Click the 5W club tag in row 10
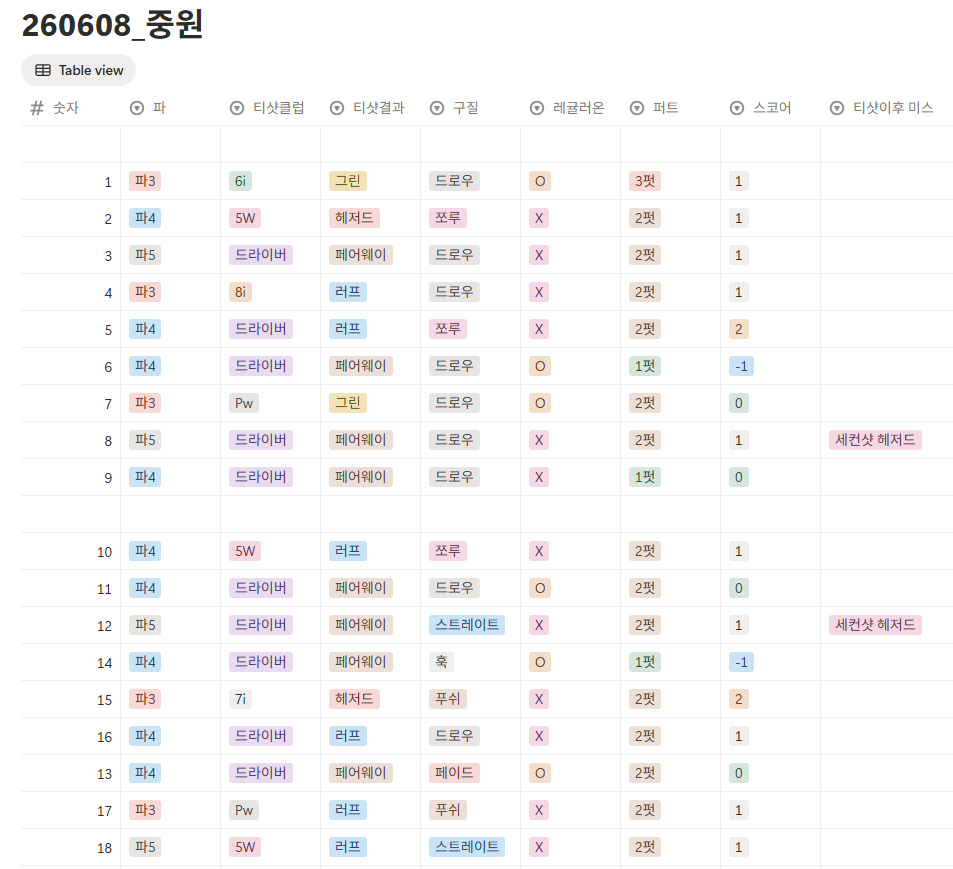 click(x=245, y=551)
